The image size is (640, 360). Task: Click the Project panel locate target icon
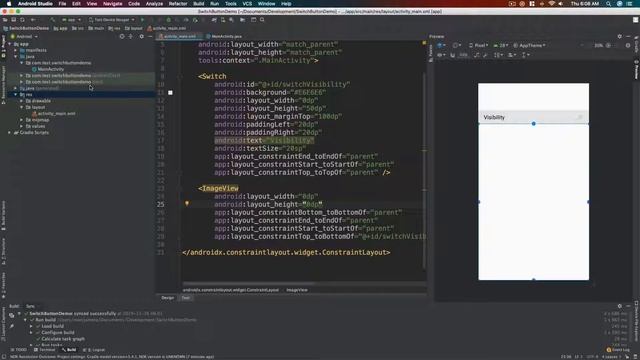(x=122, y=36)
